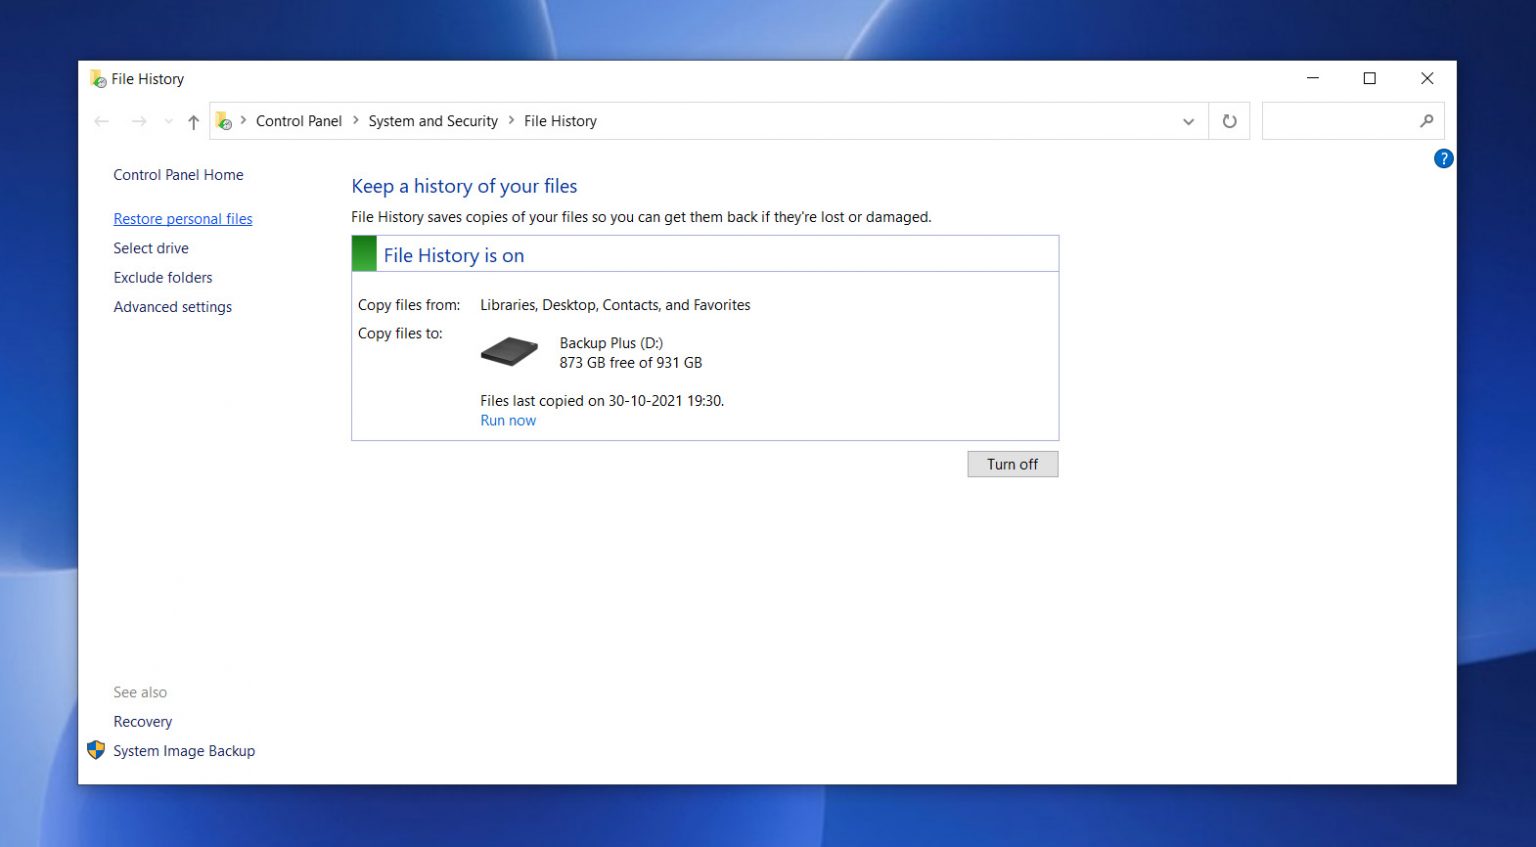Open the address bar dropdown arrow
The height and width of the screenshot is (847, 1536).
pyautogui.click(x=1188, y=120)
